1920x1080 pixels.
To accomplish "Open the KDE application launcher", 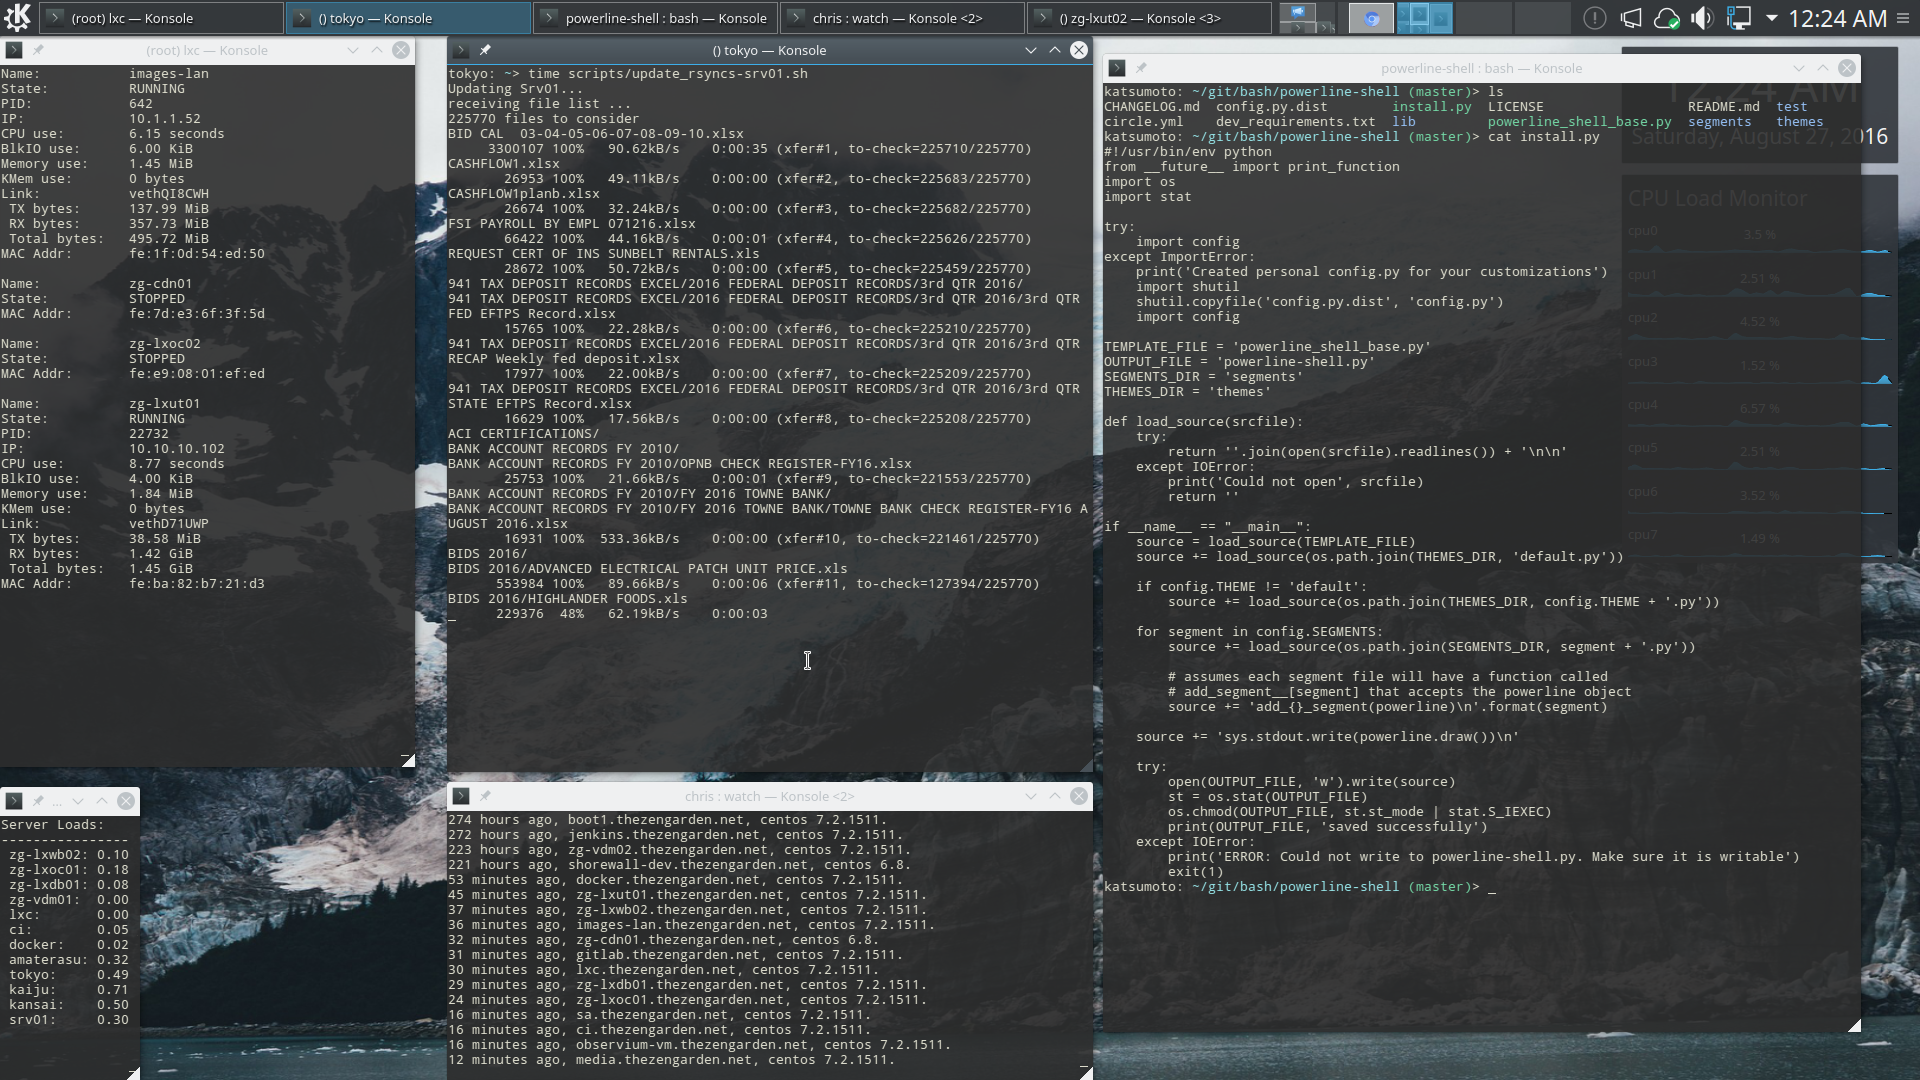I will pyautogui.click(x=18, y=17).
